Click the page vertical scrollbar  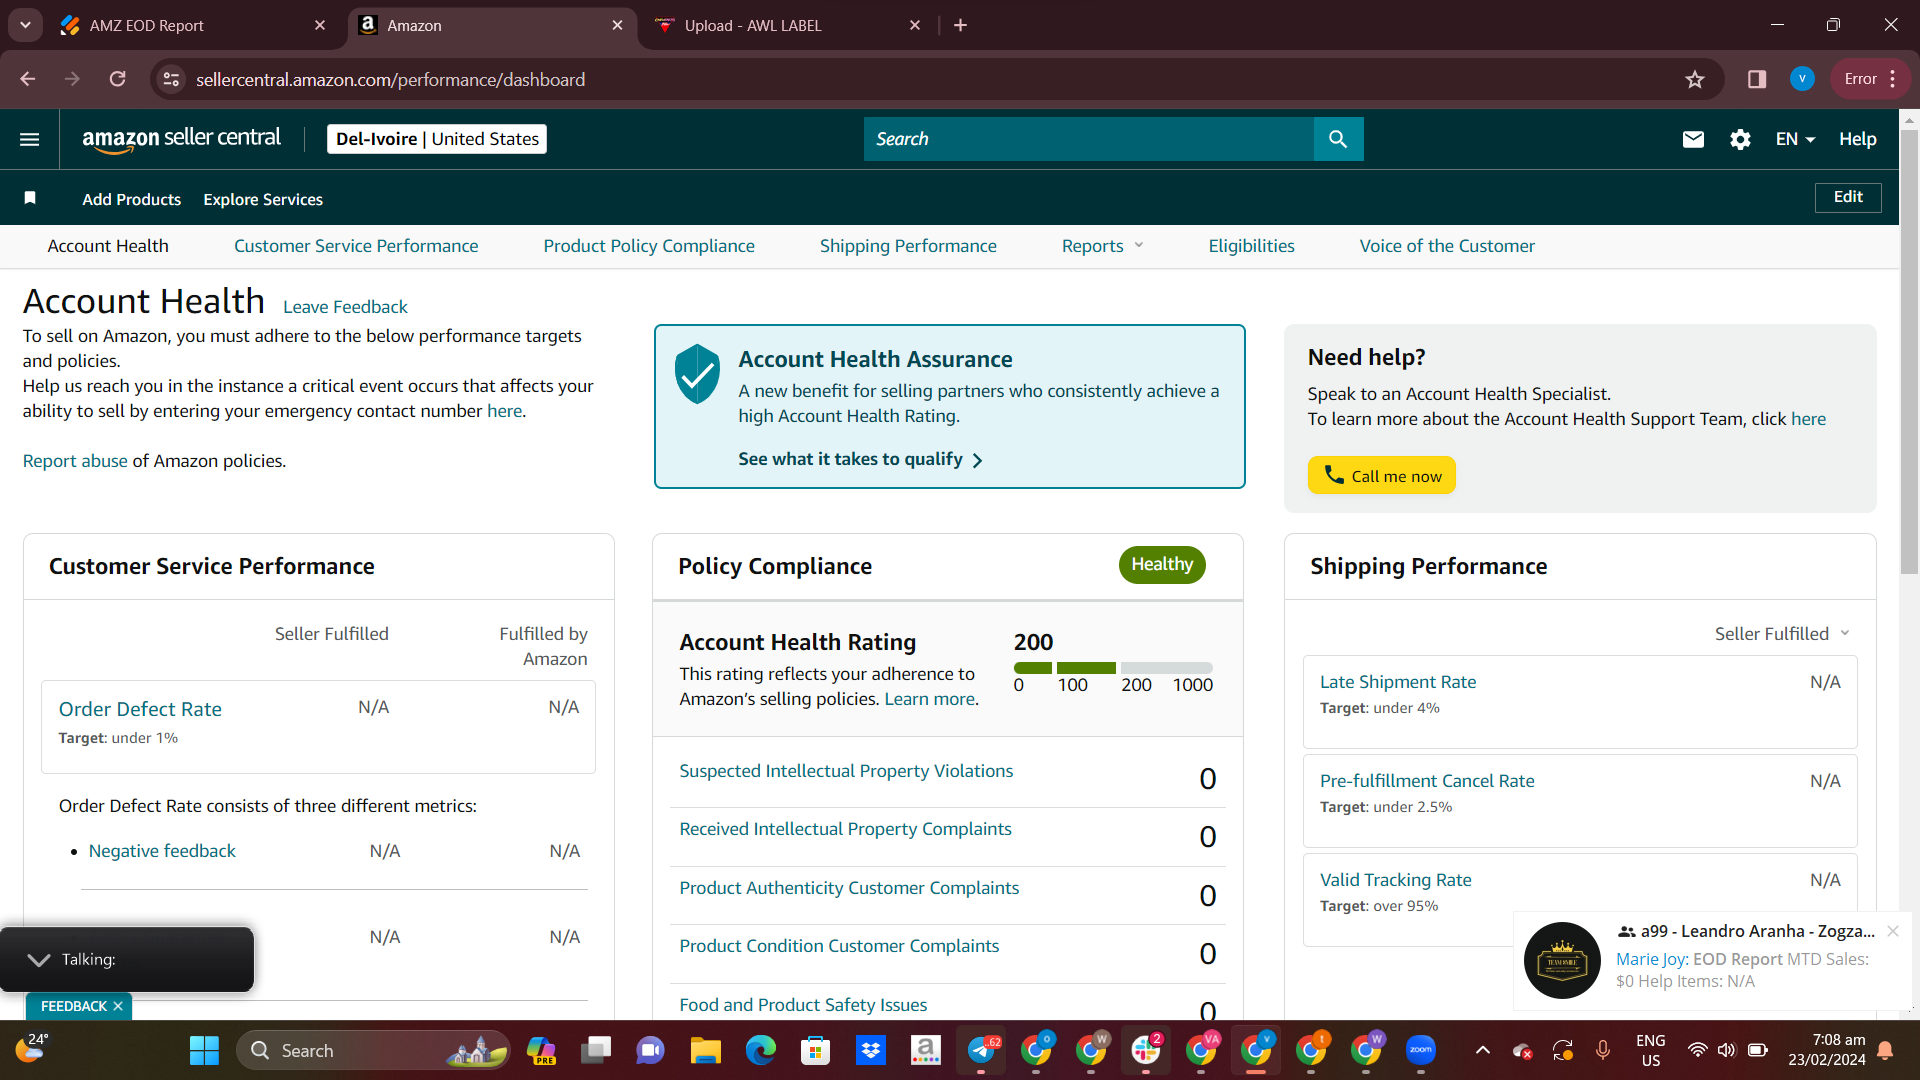[x=1909, y=350]
